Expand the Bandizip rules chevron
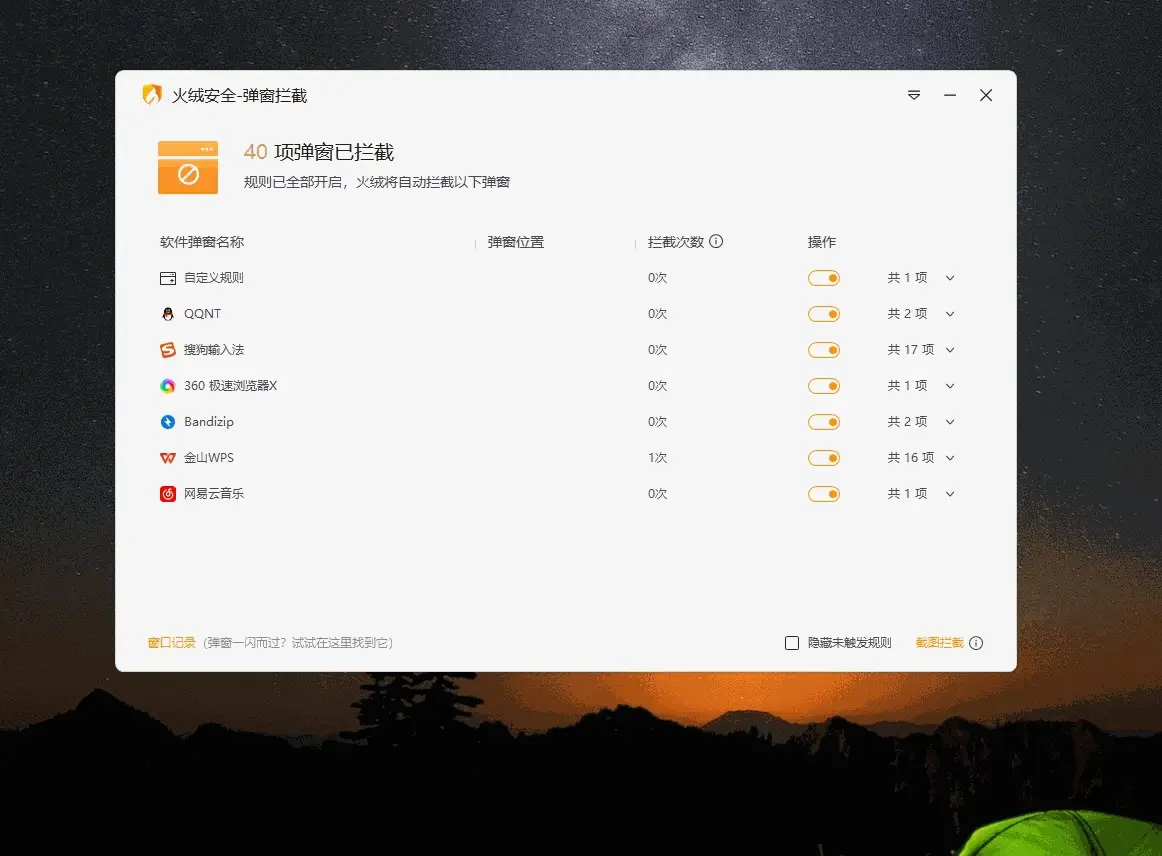 [x=950, y=422]
